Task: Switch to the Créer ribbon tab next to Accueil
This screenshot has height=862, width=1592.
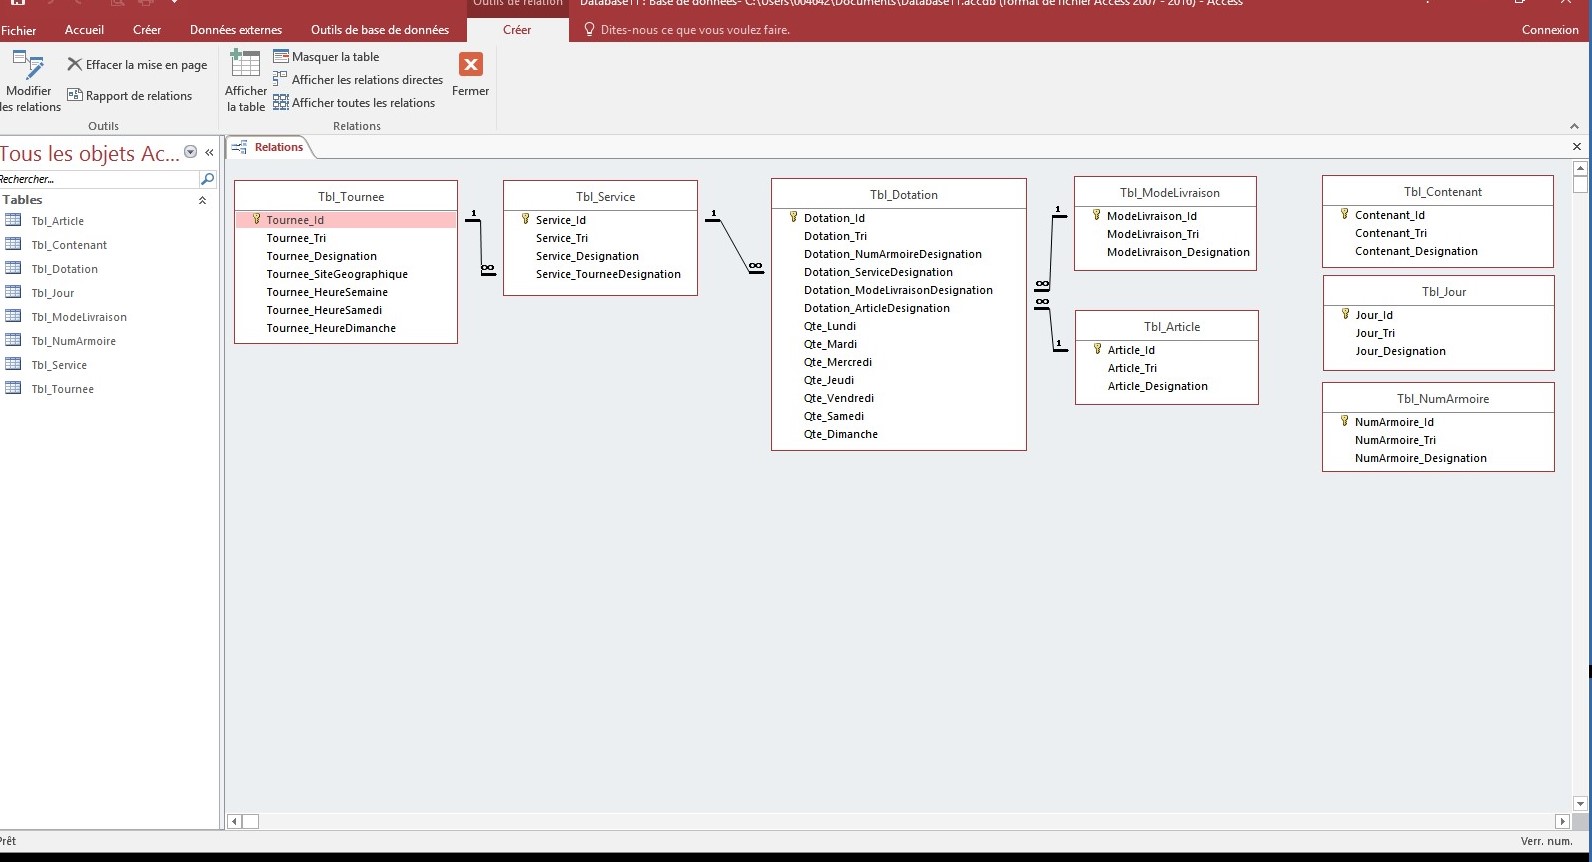Action: (147, 30)
